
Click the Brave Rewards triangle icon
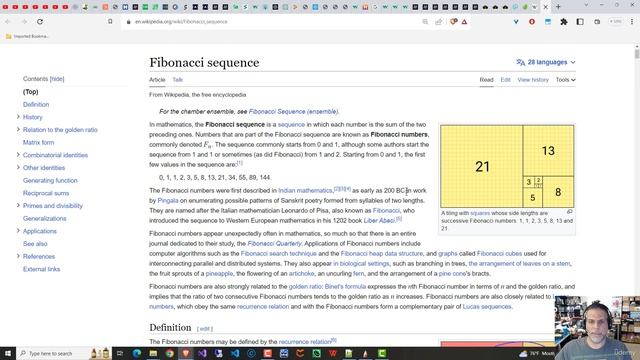click(x=464, y=22)
